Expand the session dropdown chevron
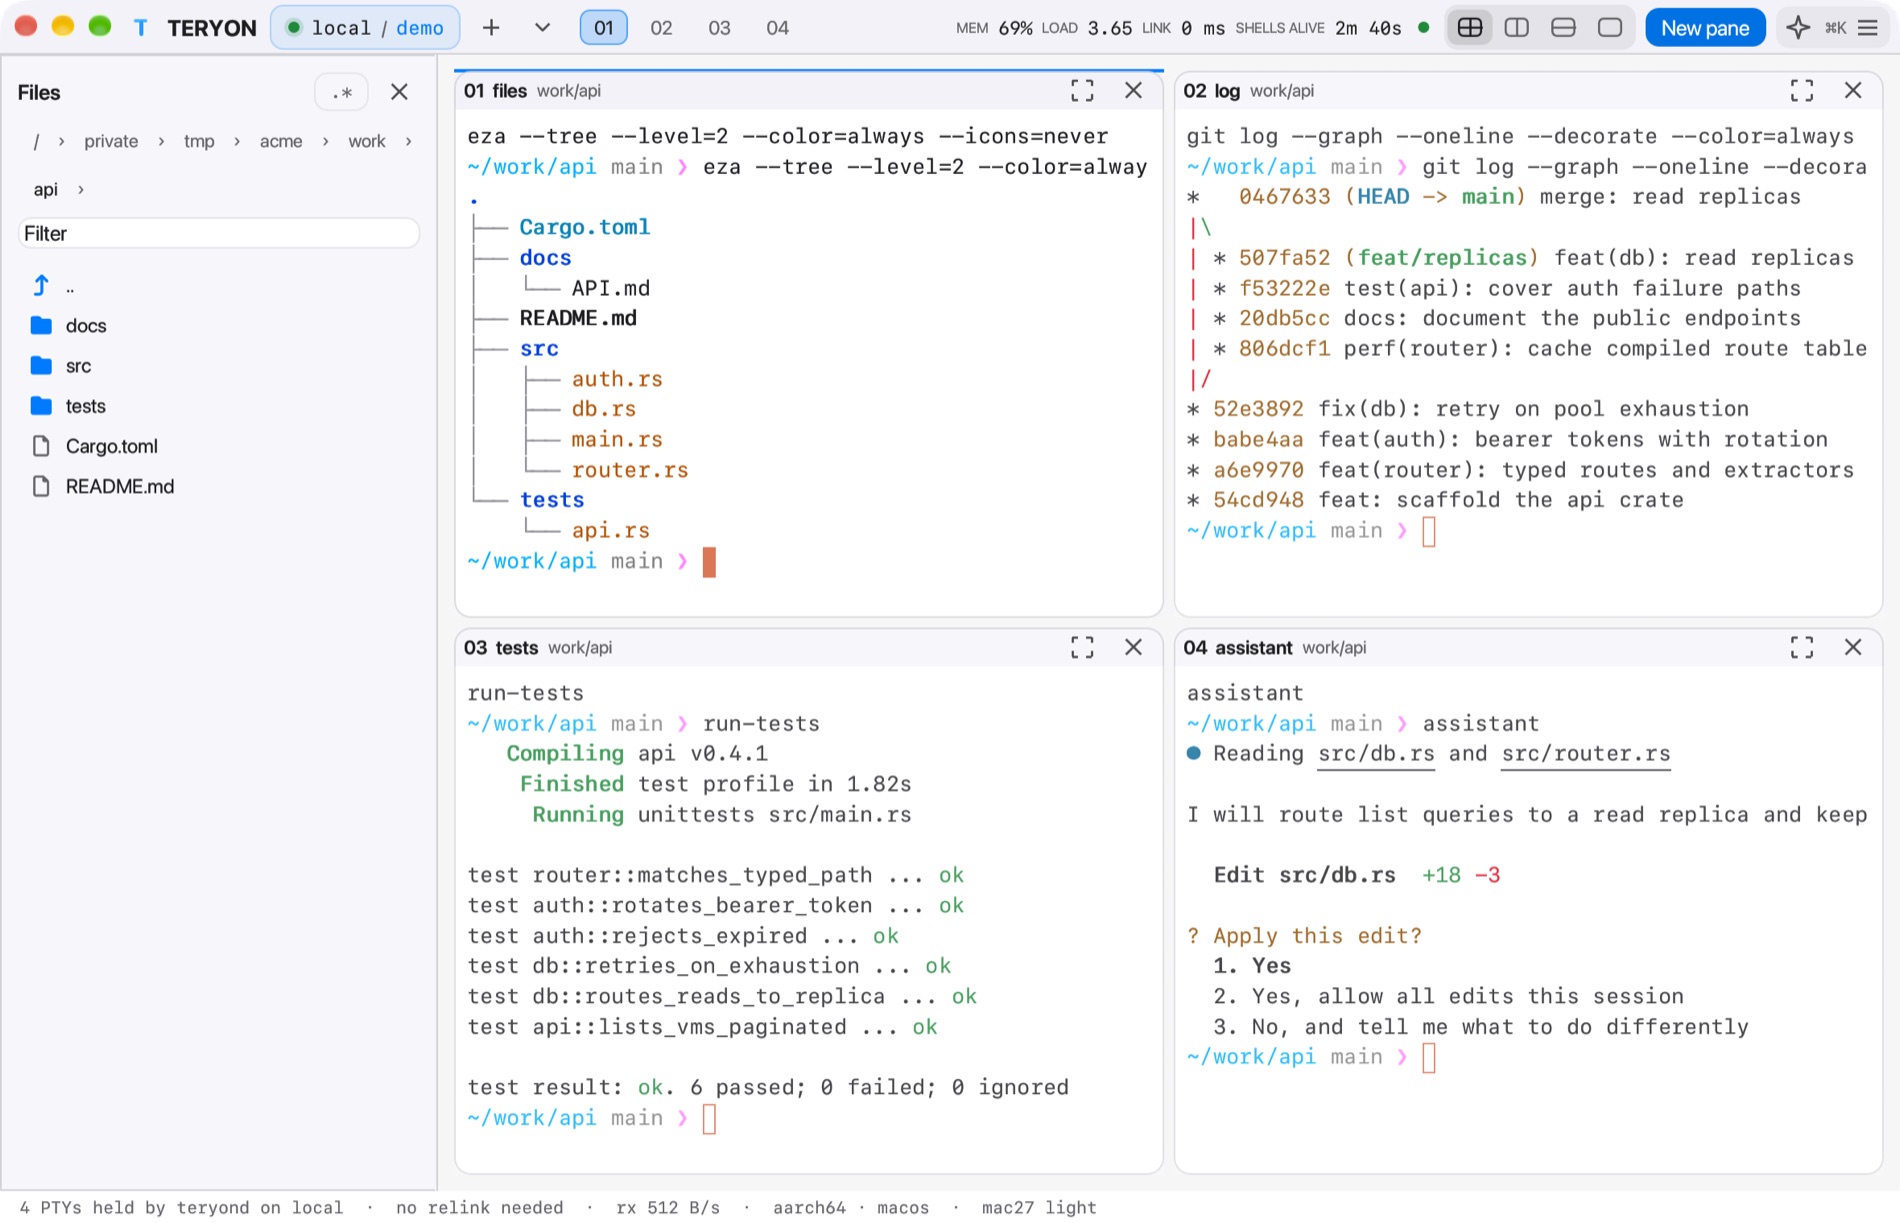The image size is (1900, 1223). coord(542,28)
